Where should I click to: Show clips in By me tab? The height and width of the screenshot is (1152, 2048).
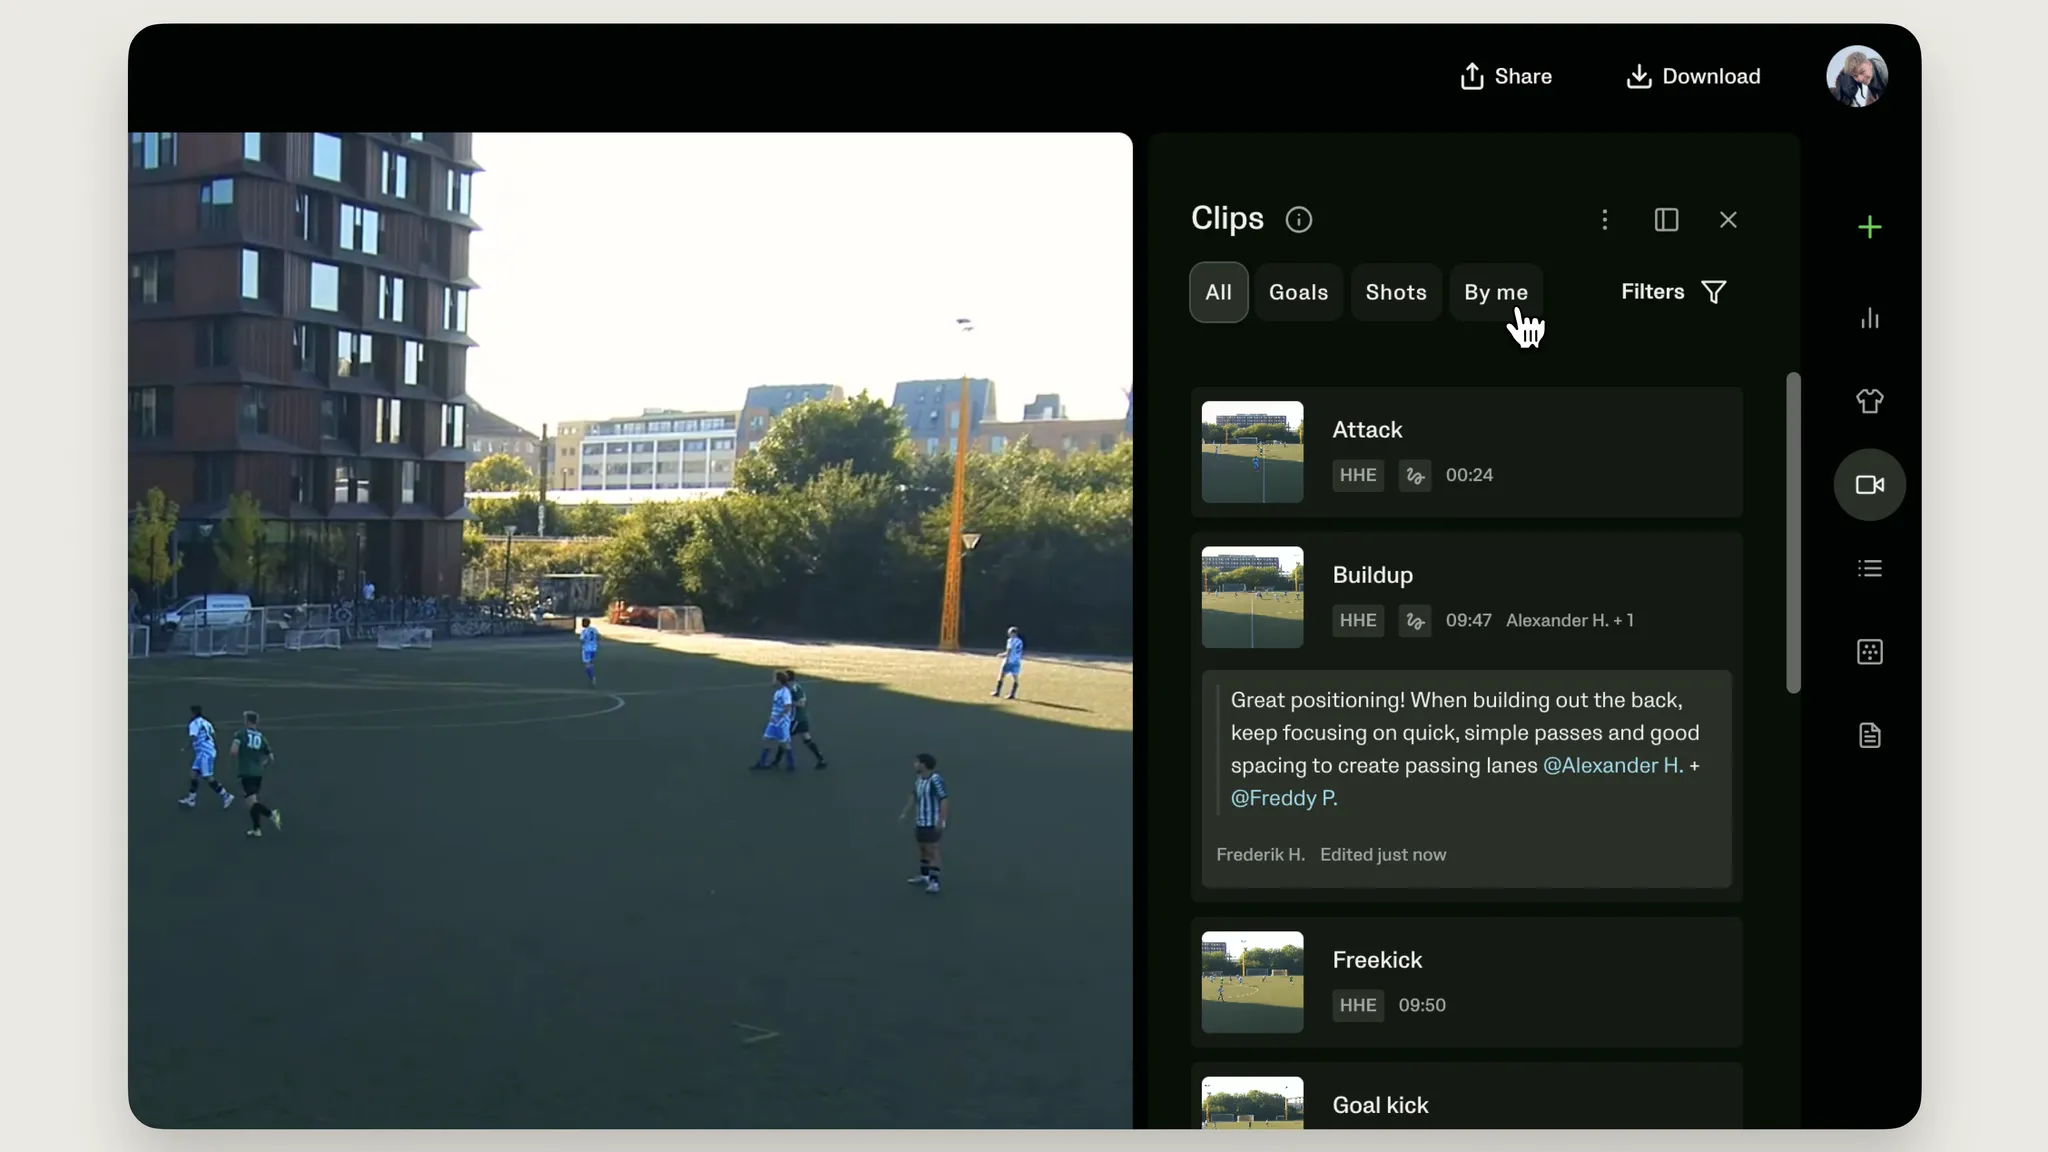tap(1496, 292)
